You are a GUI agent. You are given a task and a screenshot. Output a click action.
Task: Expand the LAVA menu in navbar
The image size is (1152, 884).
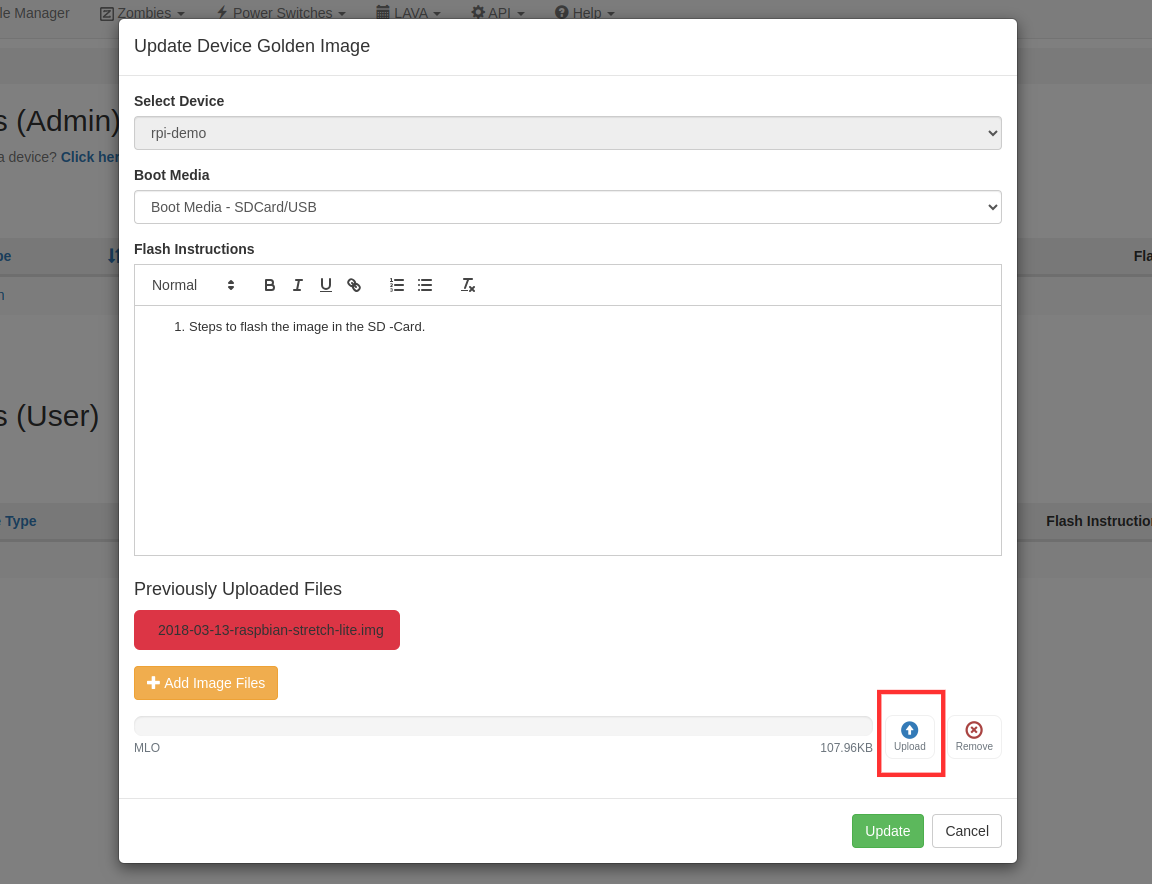point(408,12)
